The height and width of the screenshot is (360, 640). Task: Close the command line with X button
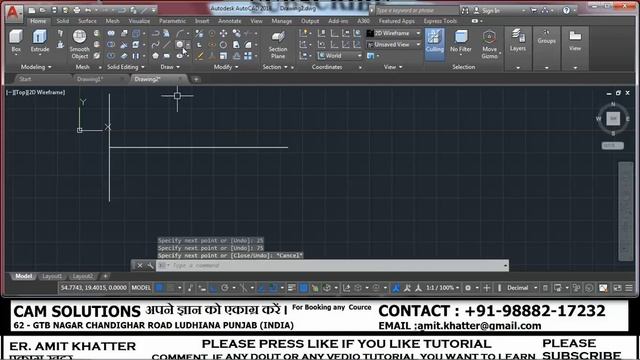(140, 266)
